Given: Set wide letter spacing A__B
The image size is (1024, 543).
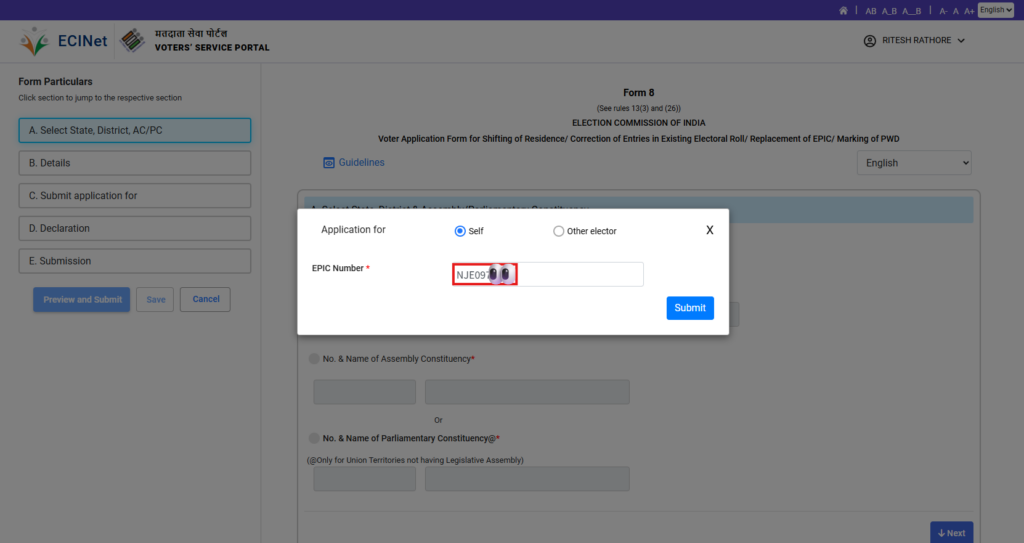Looking at the screenshot, I should point(911,11).
